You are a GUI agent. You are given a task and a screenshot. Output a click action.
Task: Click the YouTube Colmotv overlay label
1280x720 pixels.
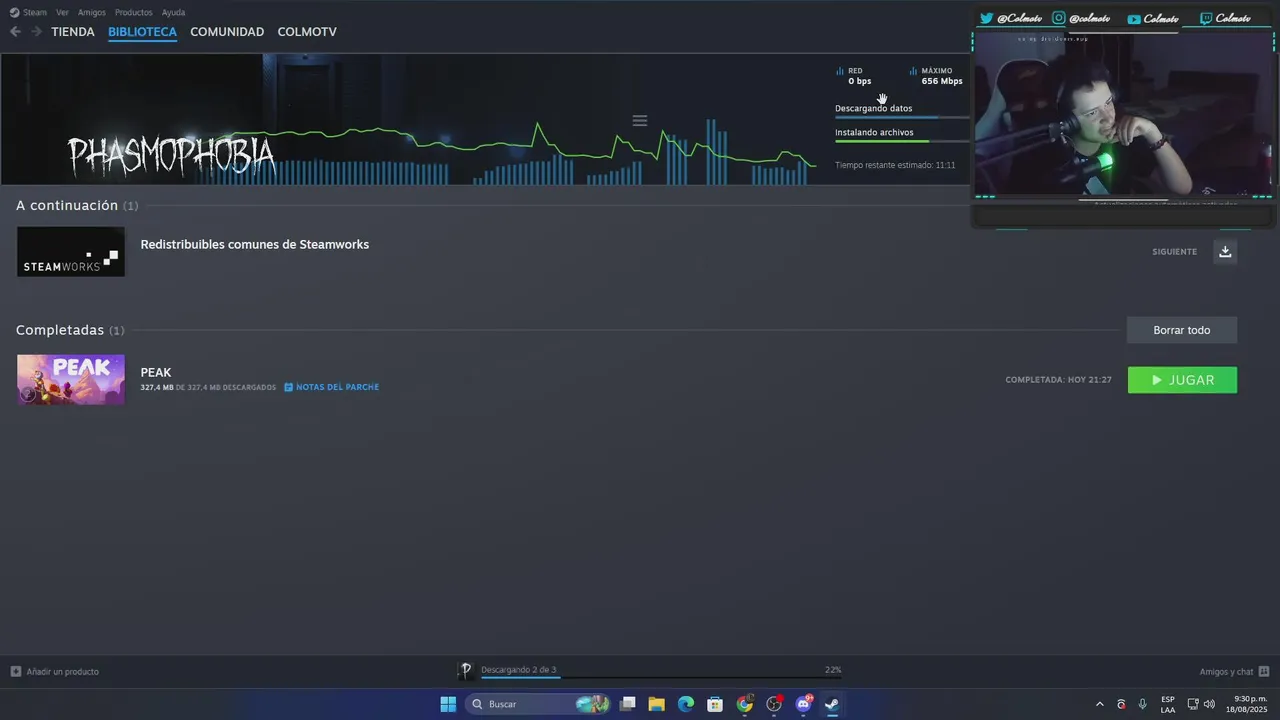coord(1153,18)
